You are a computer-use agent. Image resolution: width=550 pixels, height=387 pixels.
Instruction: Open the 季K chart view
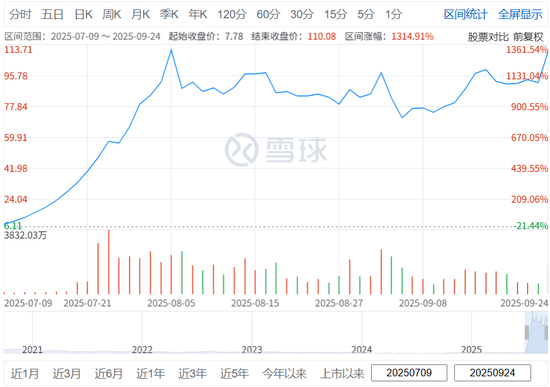[x=169, y=14]
